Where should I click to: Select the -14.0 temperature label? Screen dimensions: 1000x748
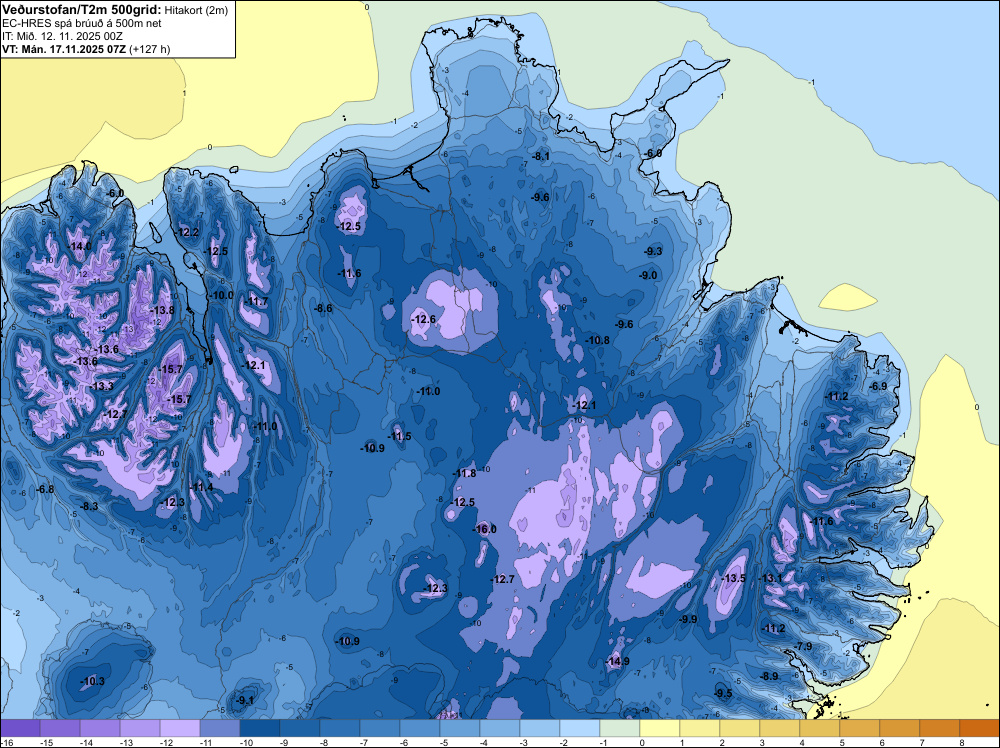[80, 247]
